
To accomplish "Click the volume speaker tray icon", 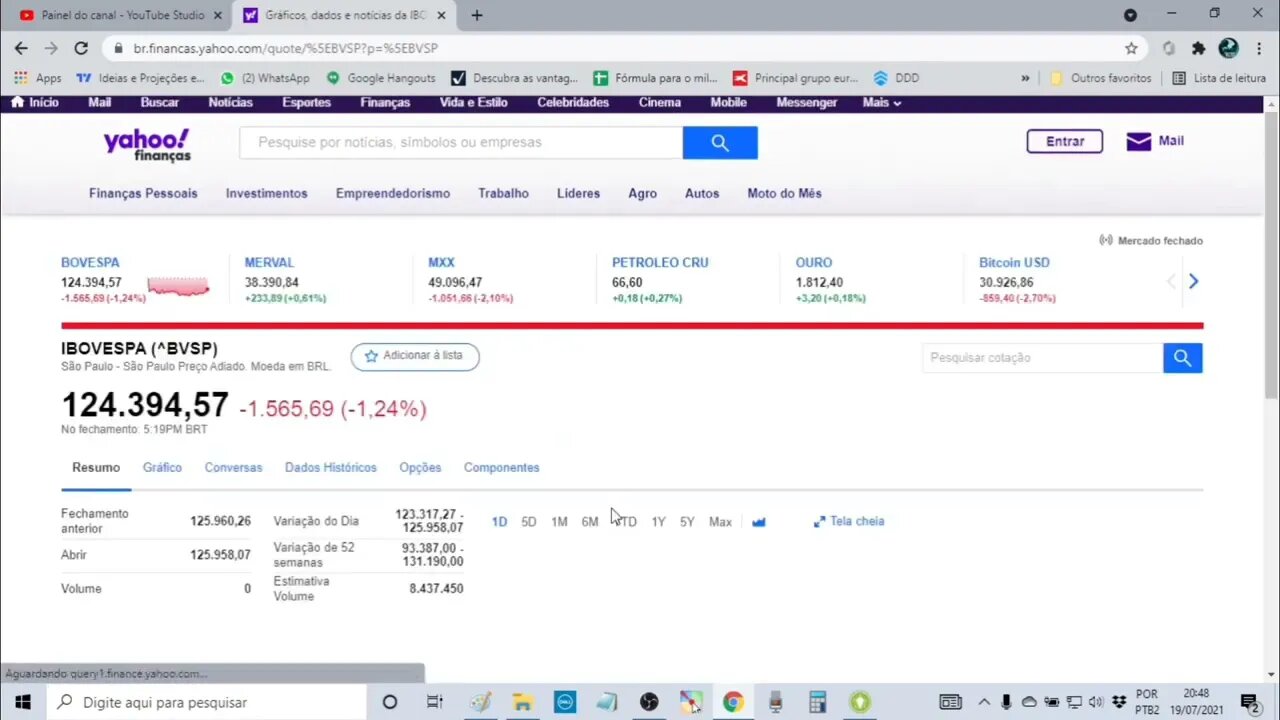I will point(1096,702).
